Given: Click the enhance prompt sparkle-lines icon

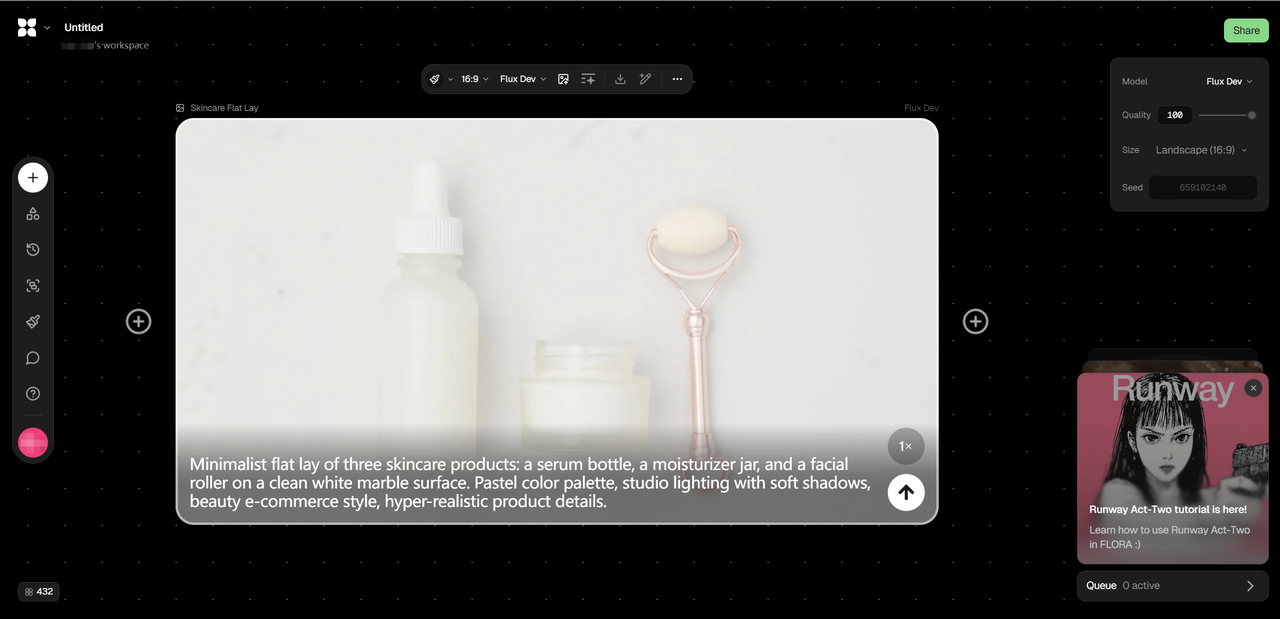Looking at the screenshot, I should 588,79.
